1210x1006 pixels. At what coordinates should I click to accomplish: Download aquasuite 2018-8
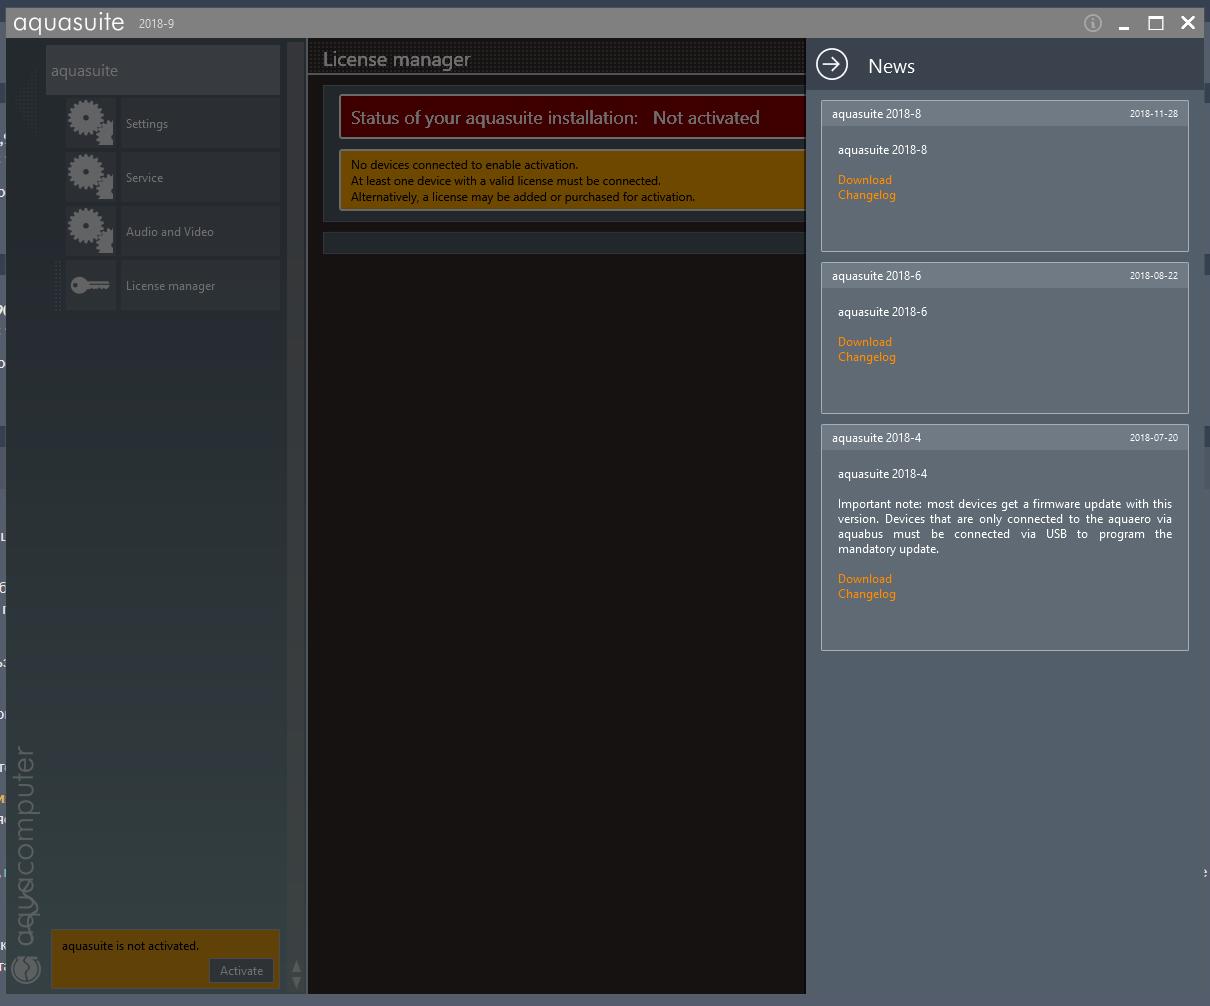click(x=865, y=180)
